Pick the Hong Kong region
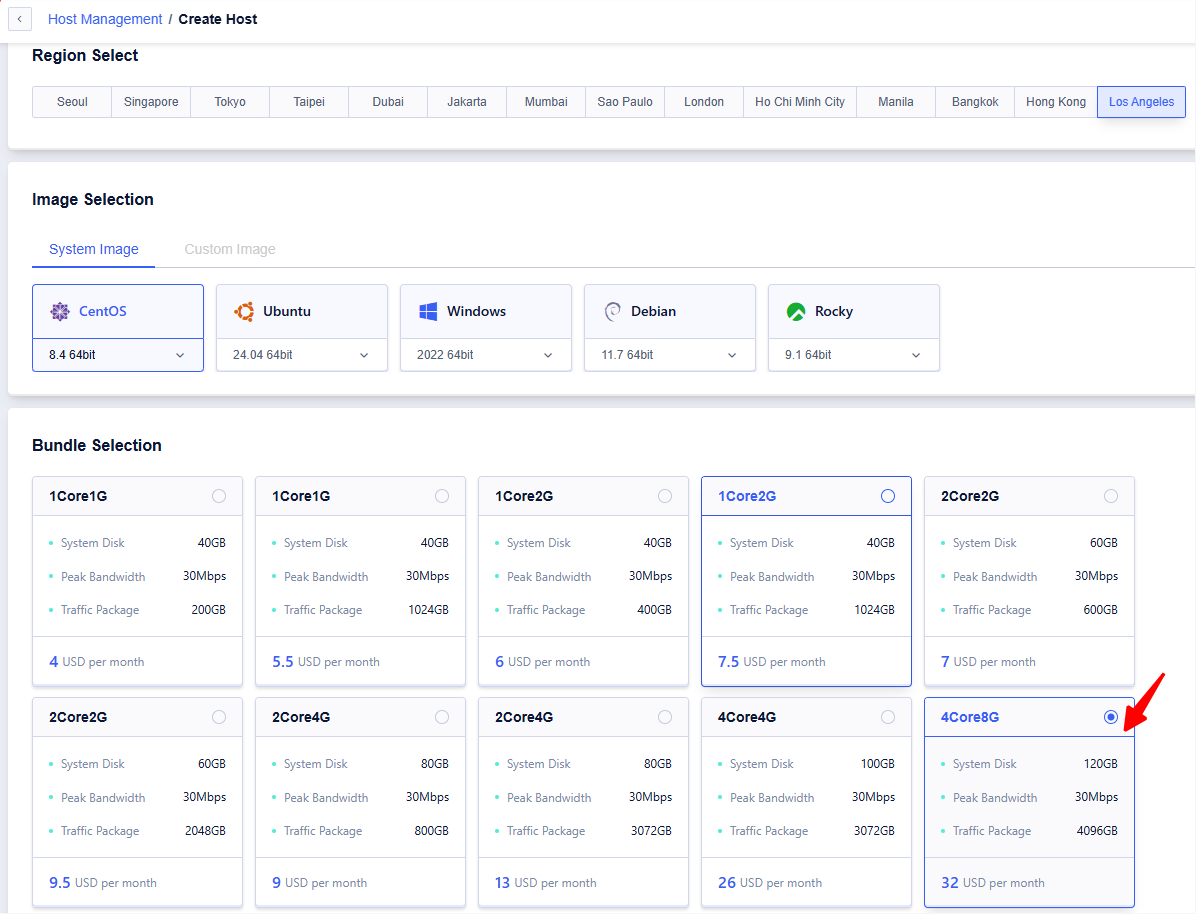Viewport: 1196px width, 914px height. [1056, 102]
